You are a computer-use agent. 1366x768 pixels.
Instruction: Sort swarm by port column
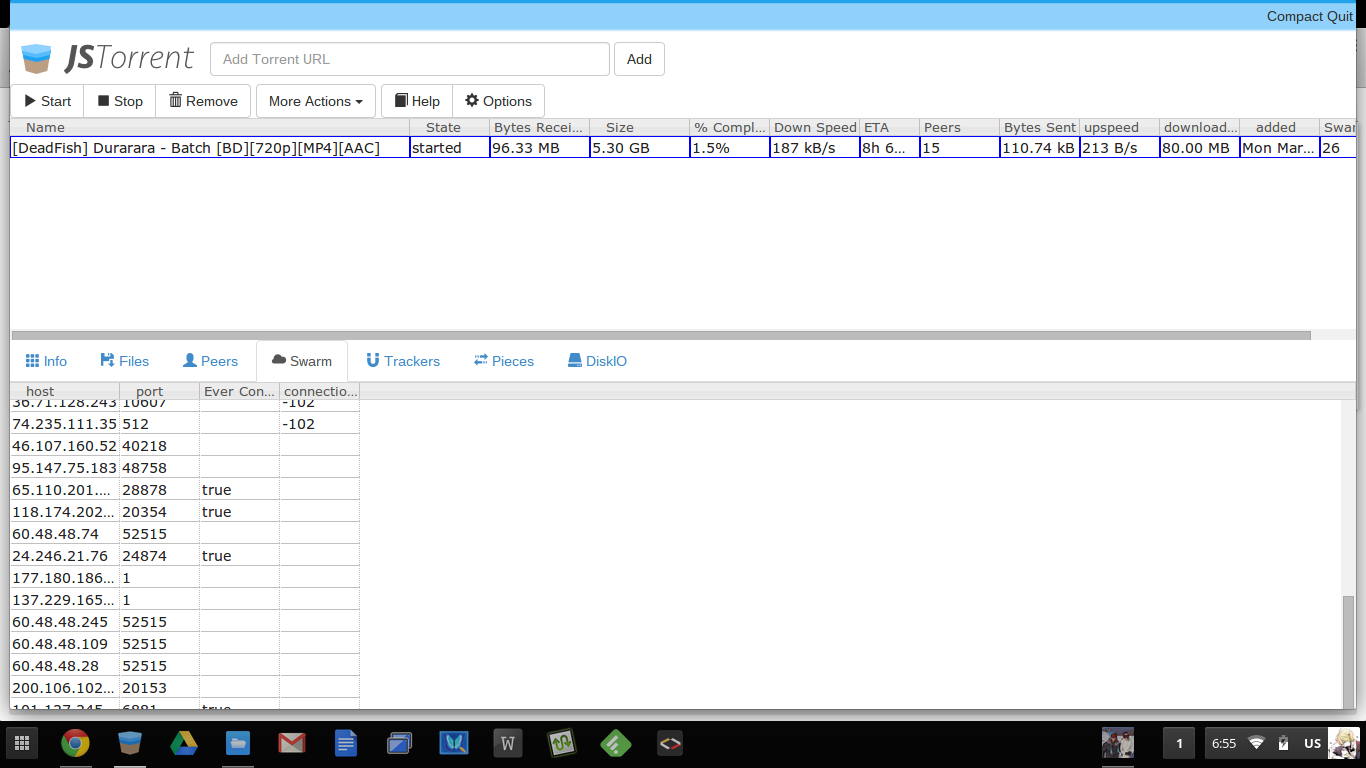pyautogui.click(x=160, y=391)
